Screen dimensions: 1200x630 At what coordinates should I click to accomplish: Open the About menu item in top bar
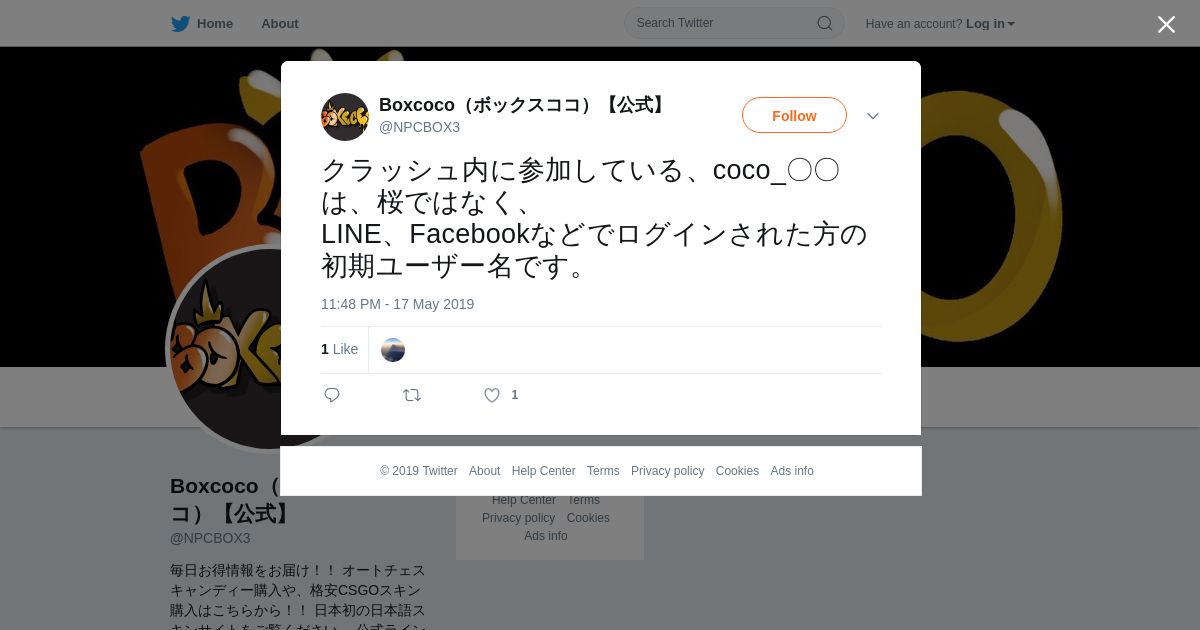(280, 24)
